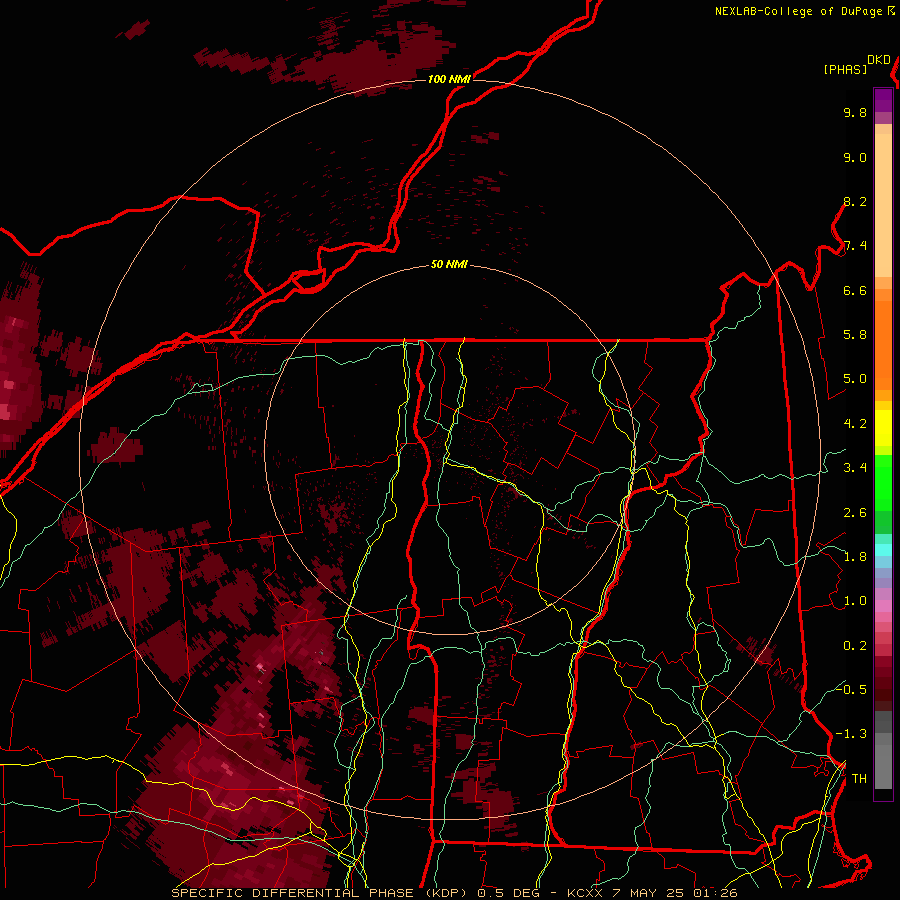Screen dimensions: 900x900
Task: Click the DKD label above the color scale
Action: 879,60
